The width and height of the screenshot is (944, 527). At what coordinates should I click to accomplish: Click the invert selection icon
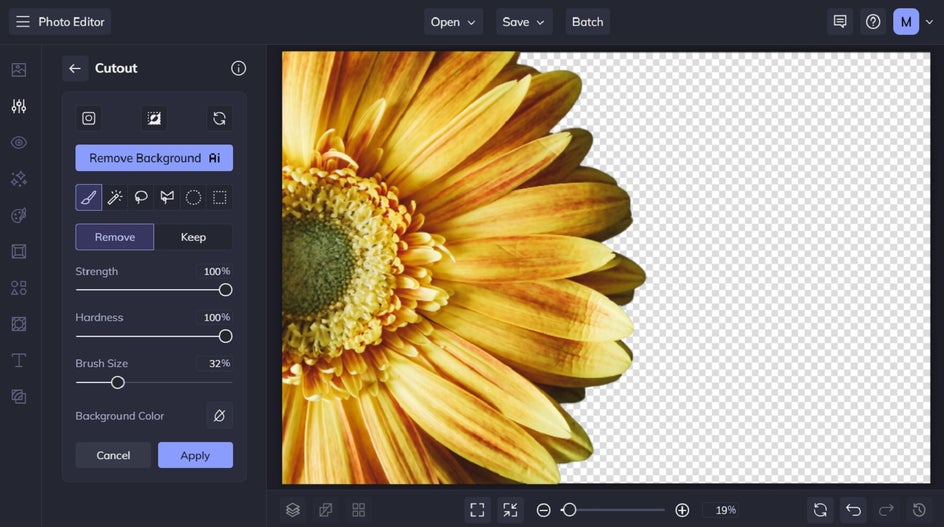[154, 118]
